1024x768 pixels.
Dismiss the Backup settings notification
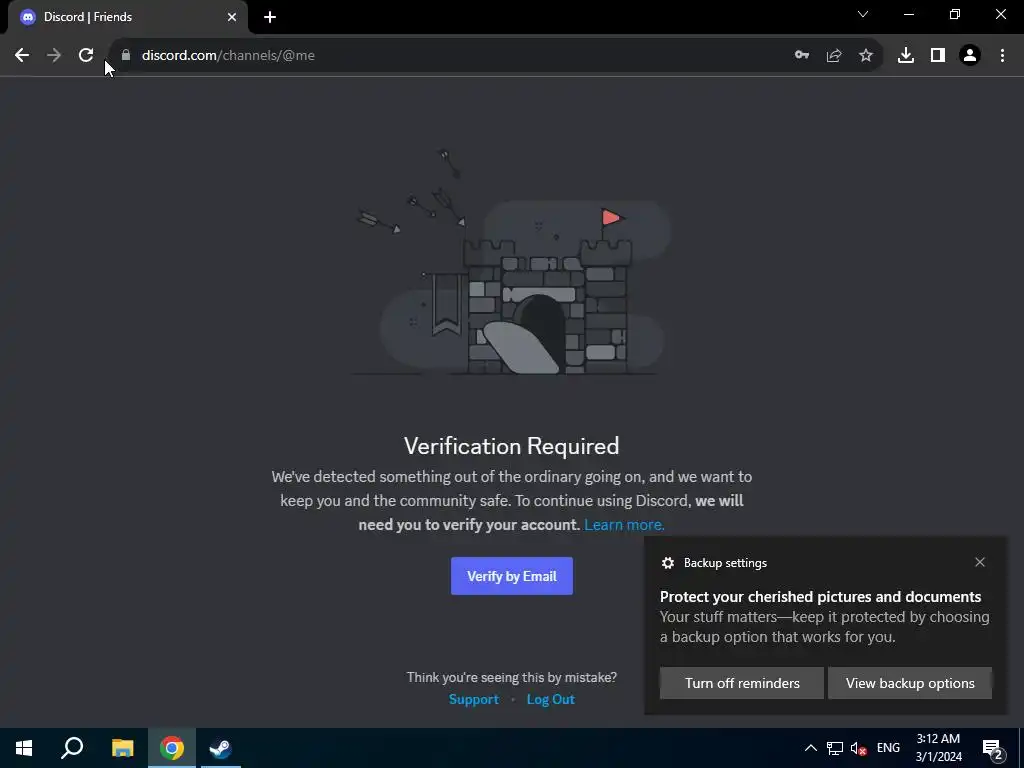click(x=980, y=562)
